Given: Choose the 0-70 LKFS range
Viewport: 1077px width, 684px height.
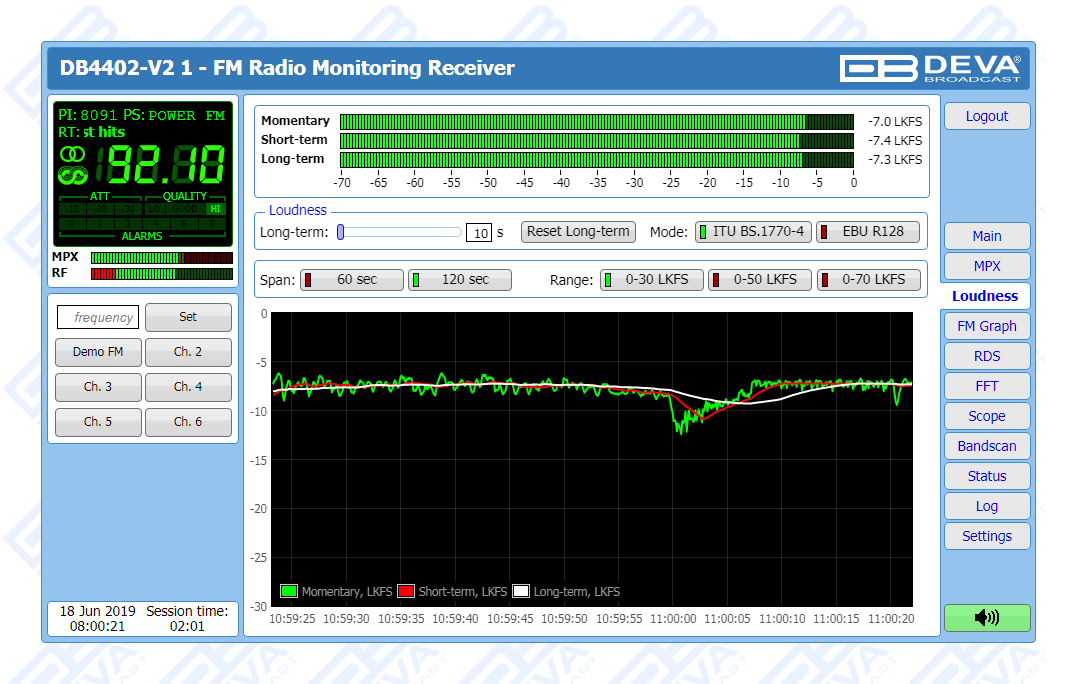Looking at the screenshot, I should click(x=867, y=280).
